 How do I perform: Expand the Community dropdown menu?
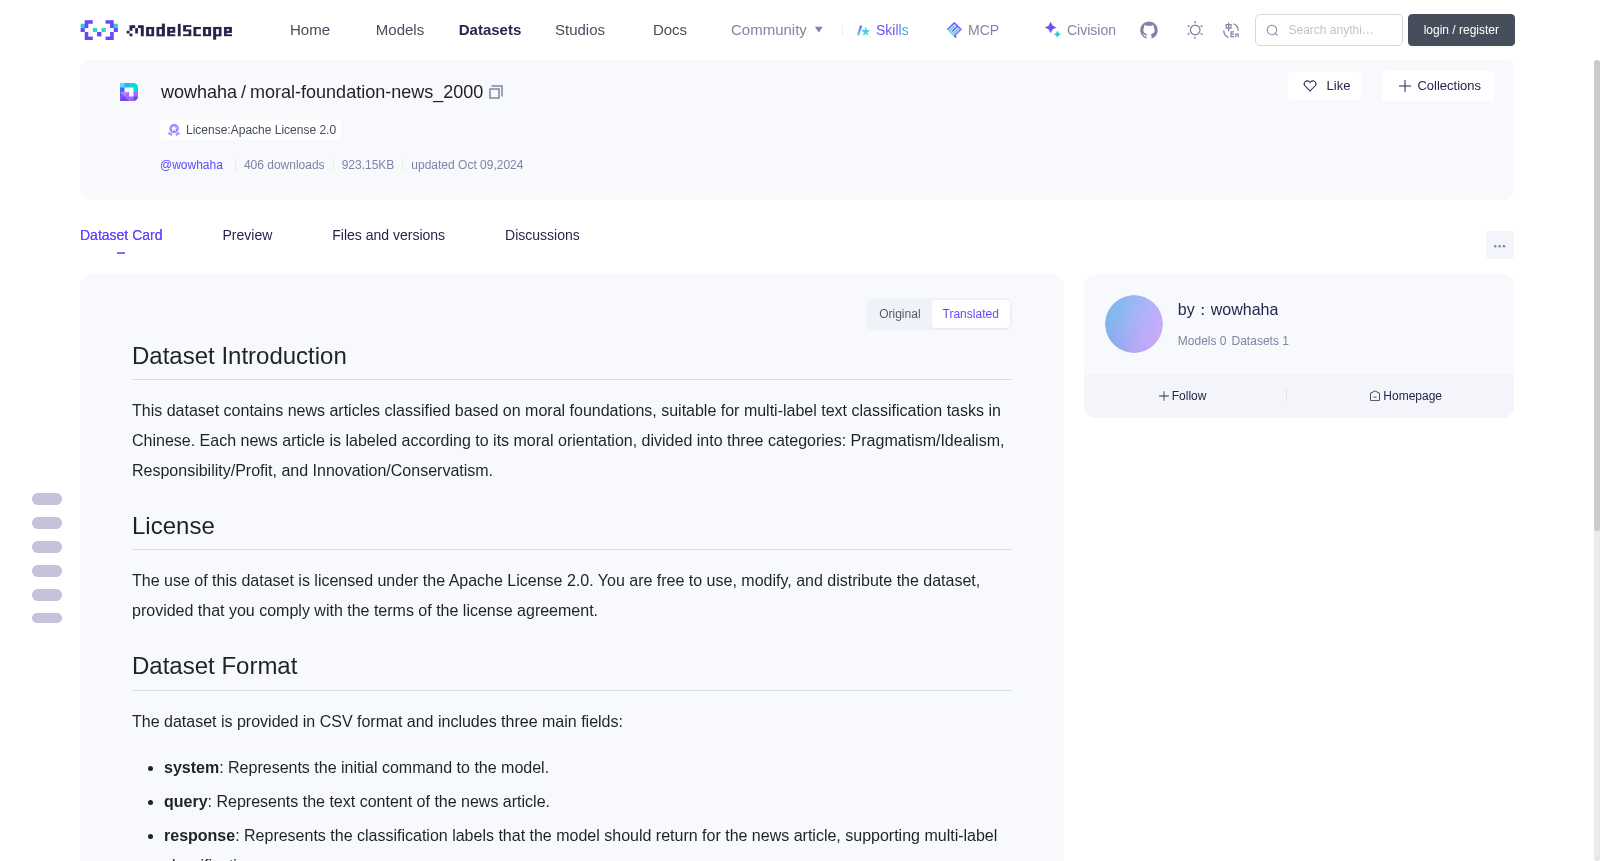777,30
